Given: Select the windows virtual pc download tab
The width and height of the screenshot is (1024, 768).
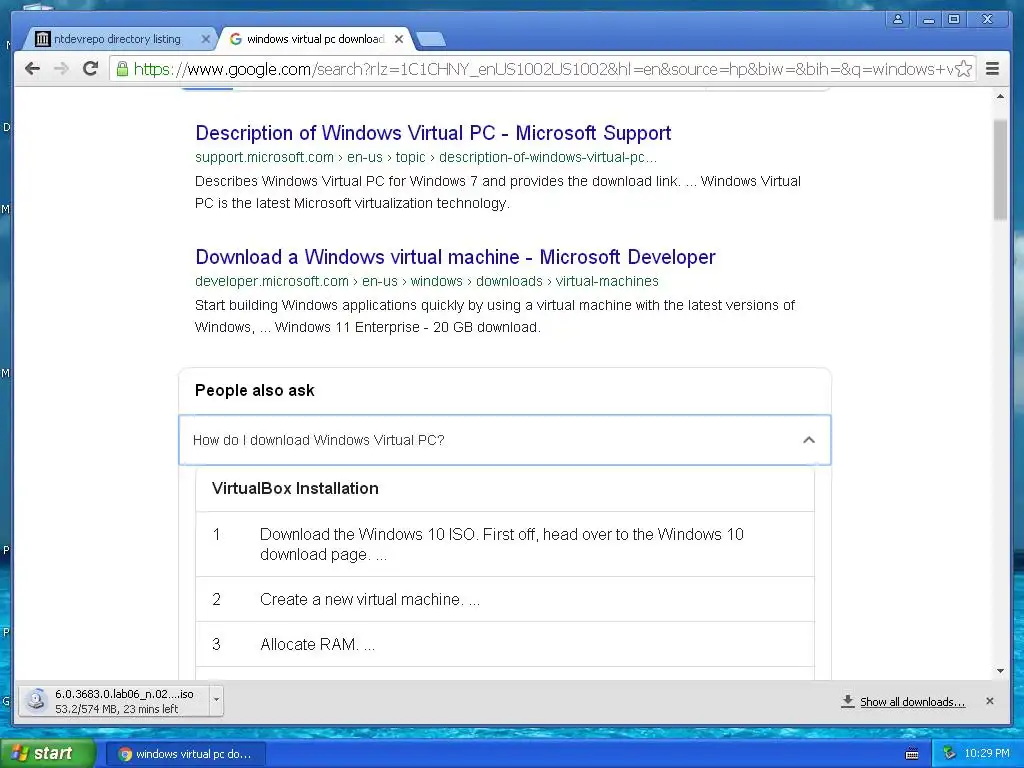Looking at the screenshot, I should pyautogui.click(x=315, y=39).
